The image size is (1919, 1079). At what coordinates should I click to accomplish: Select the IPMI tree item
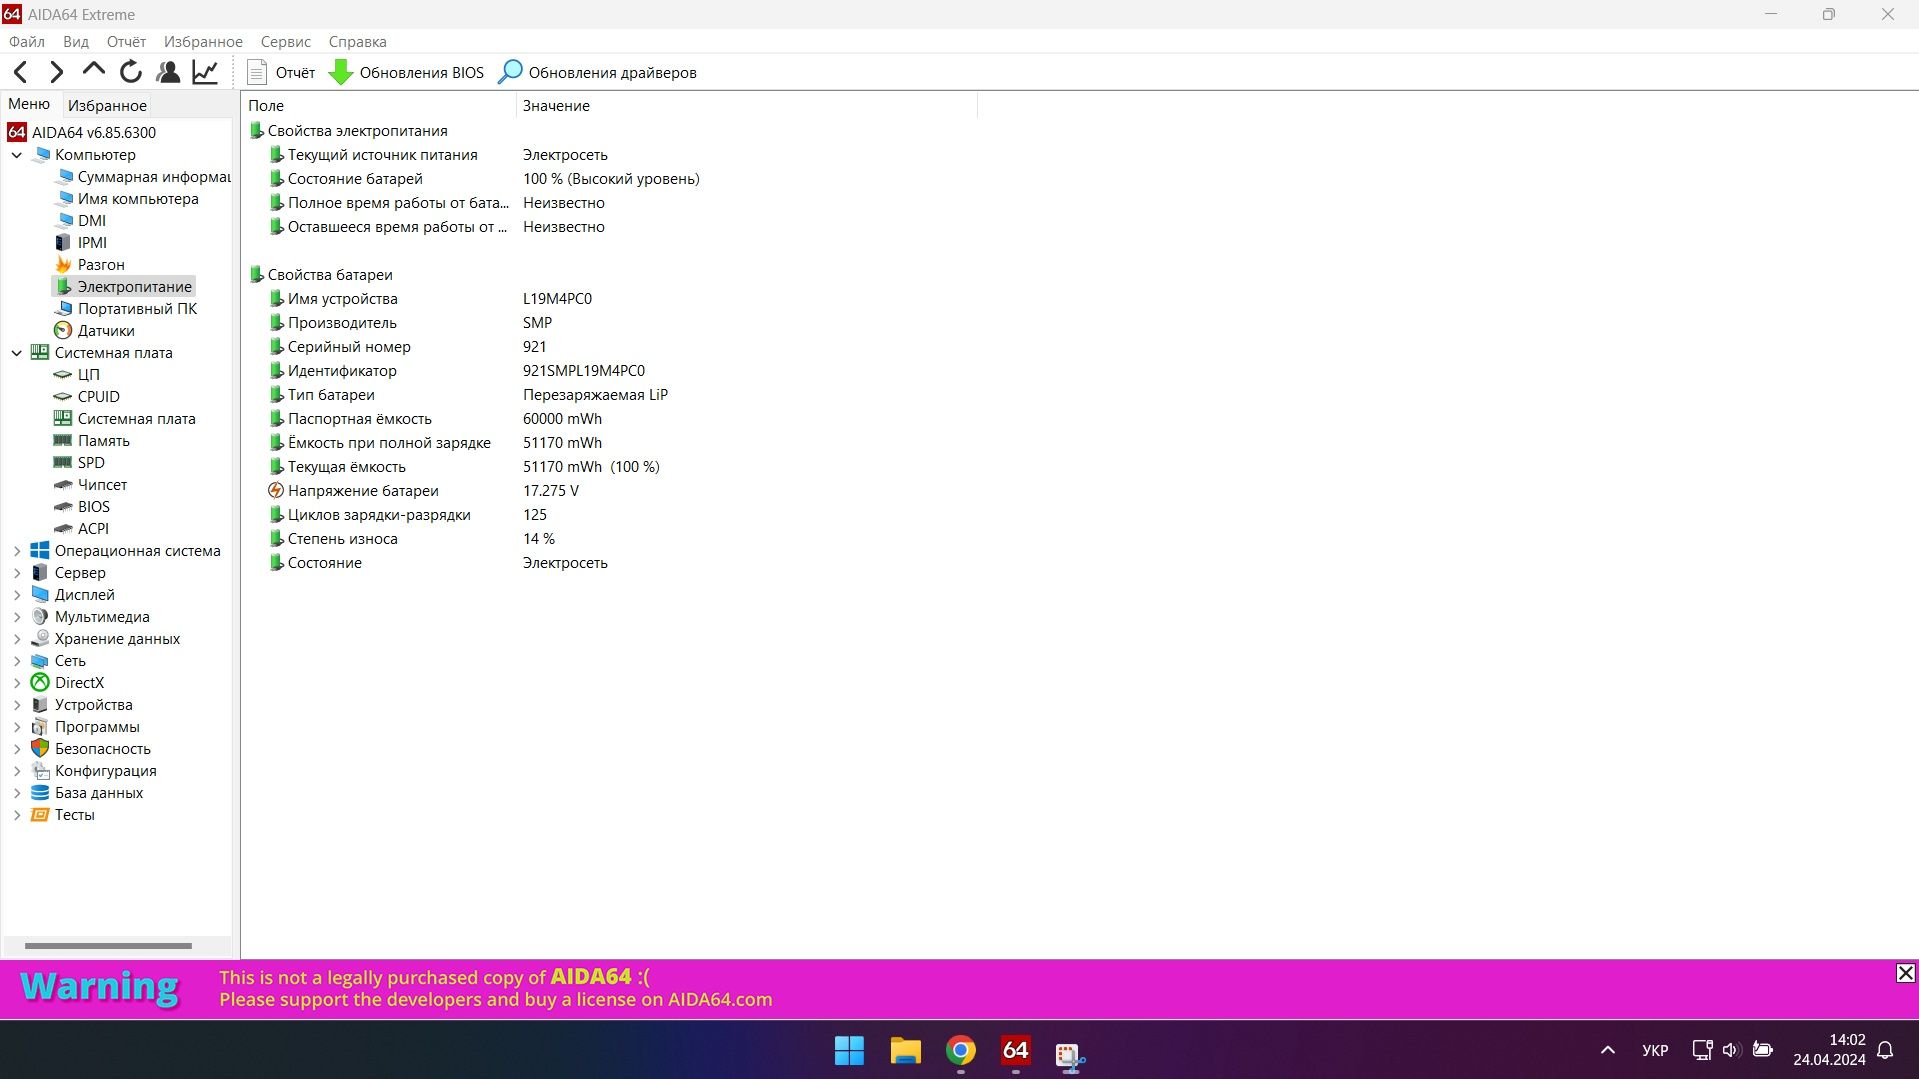92,243
